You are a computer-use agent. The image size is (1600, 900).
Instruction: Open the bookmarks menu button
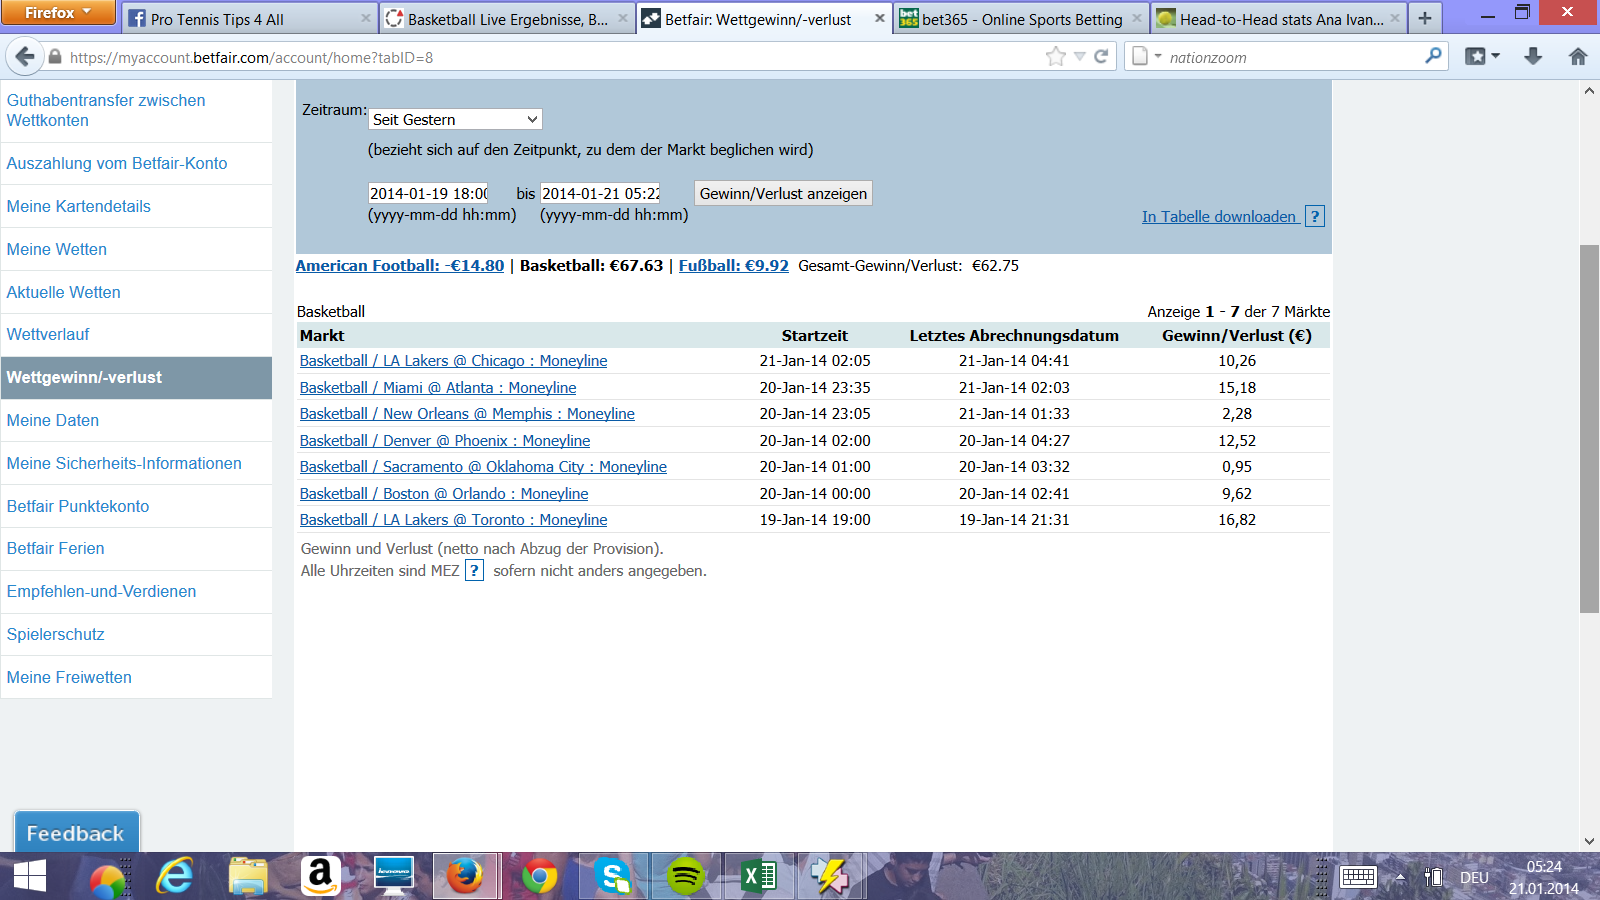[x=1482, y=57]
